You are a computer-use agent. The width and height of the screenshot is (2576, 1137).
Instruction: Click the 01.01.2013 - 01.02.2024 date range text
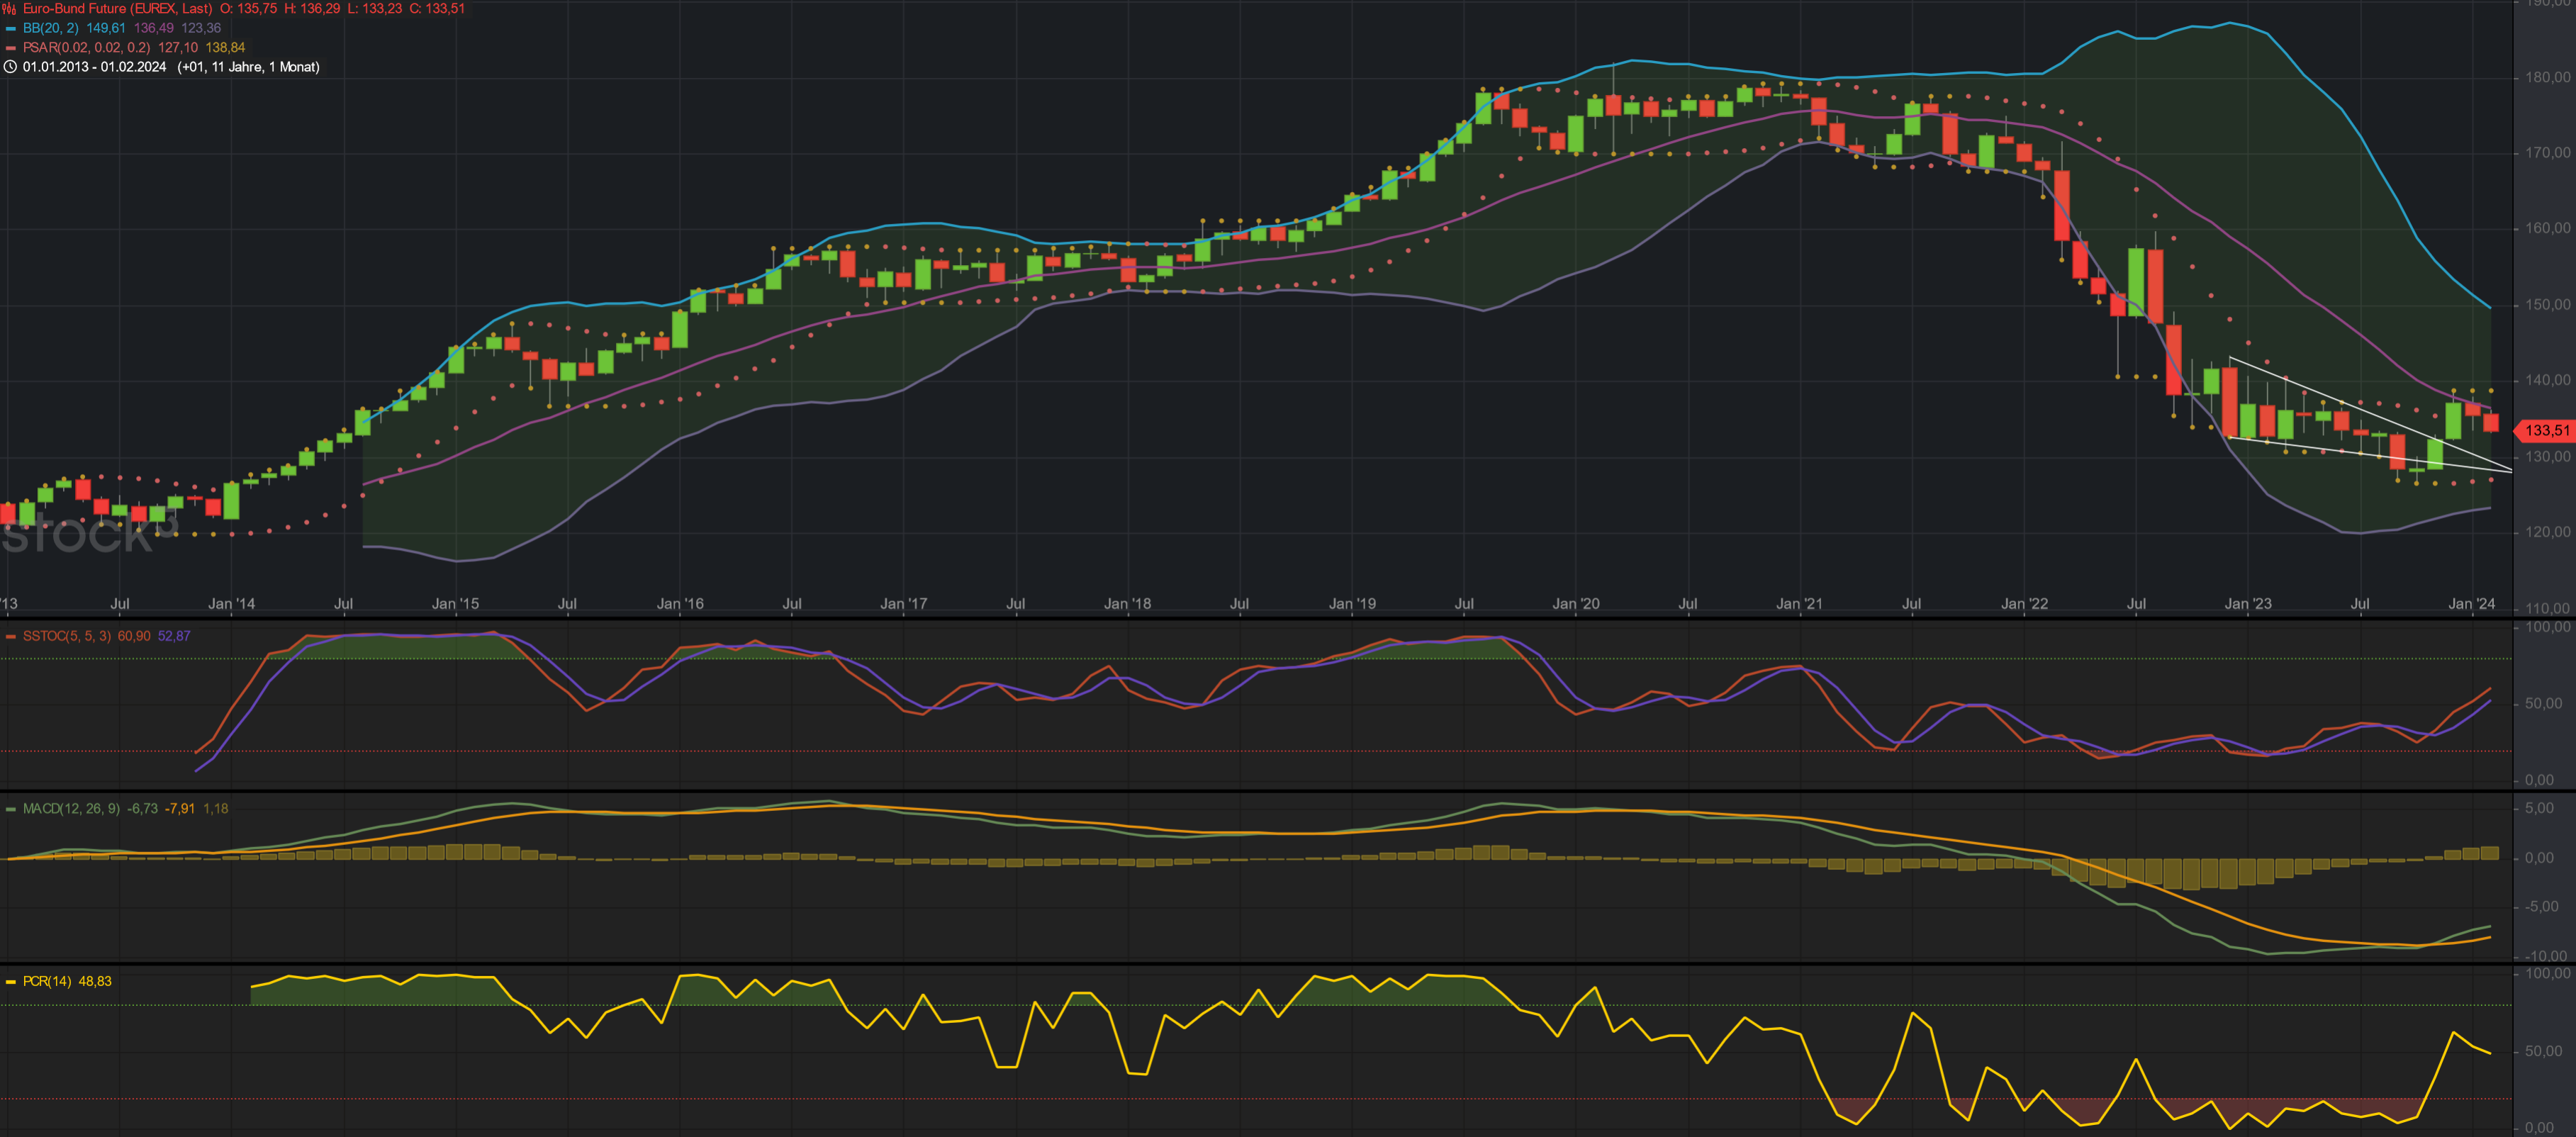(94, 67)
